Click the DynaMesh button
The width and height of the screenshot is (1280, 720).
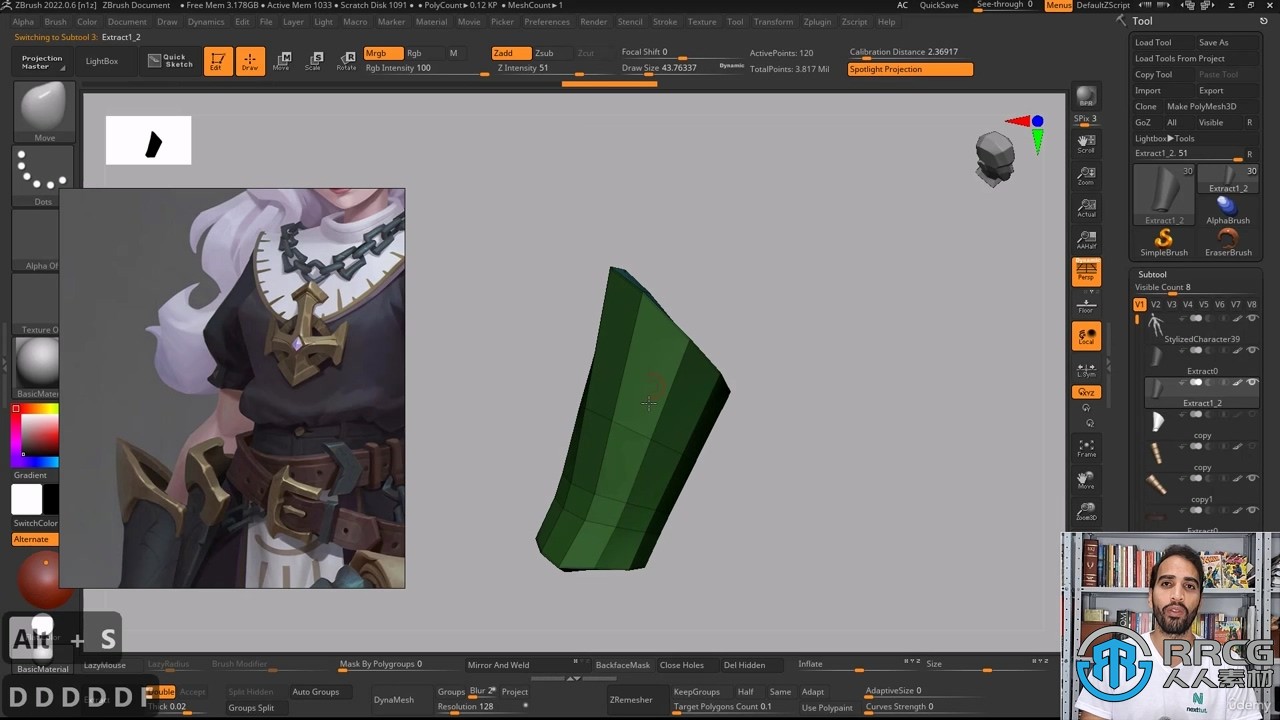tap(394, 699)
